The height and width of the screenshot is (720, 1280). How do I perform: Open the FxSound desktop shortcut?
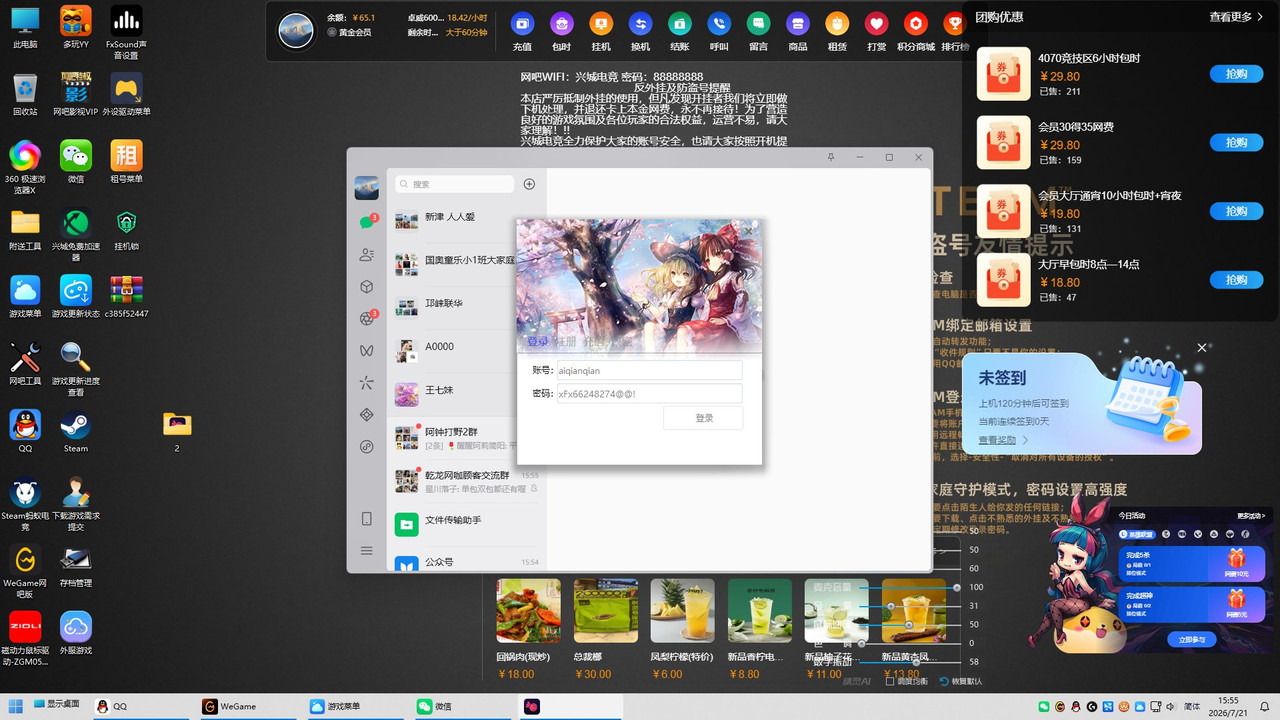click(126, 32)
